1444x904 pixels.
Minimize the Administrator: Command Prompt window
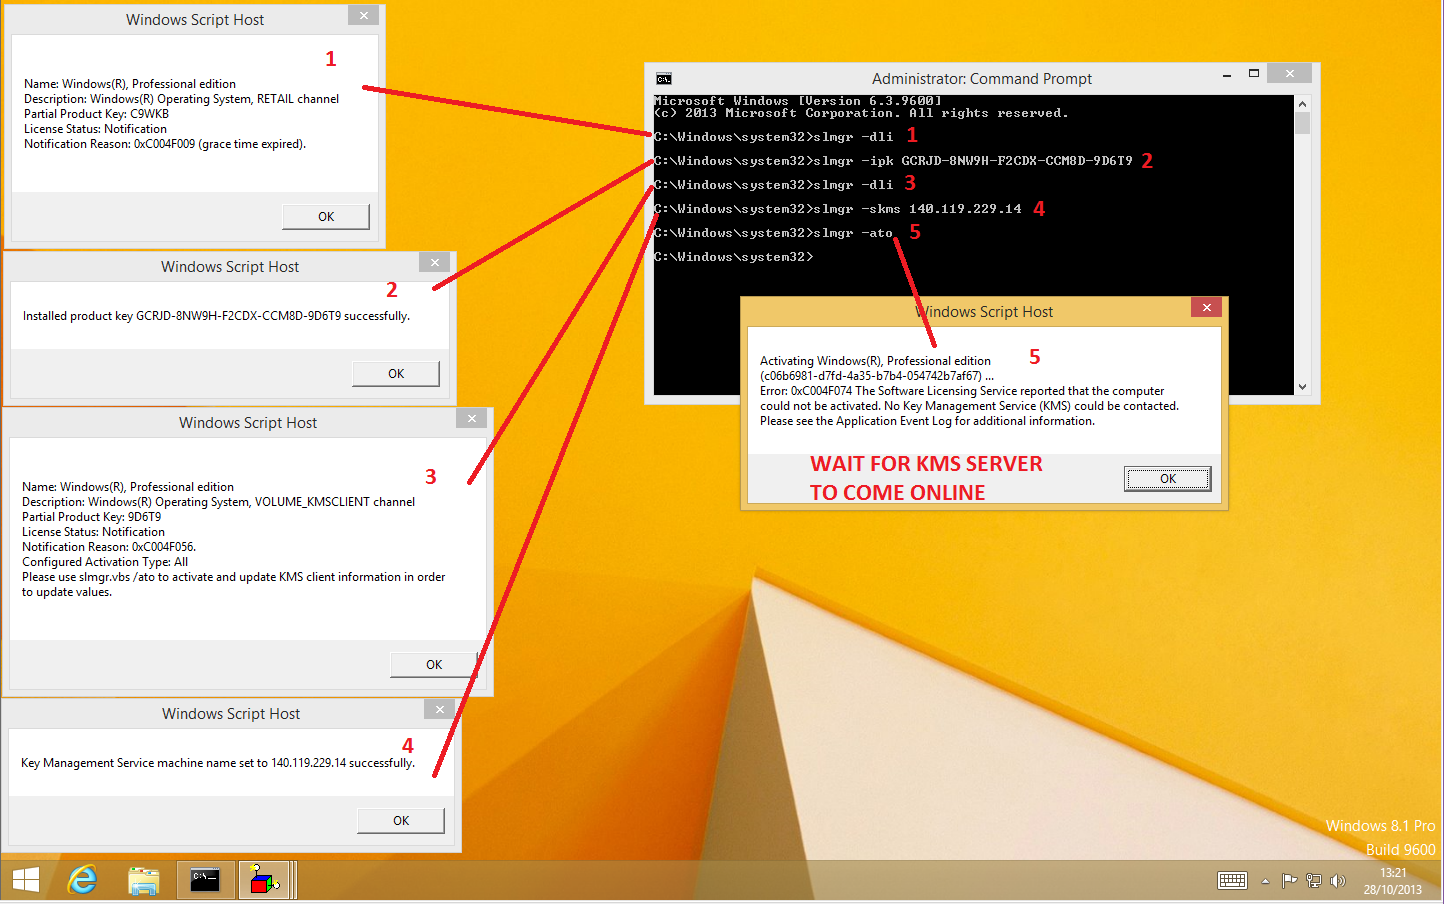(x=1227, y=74)
